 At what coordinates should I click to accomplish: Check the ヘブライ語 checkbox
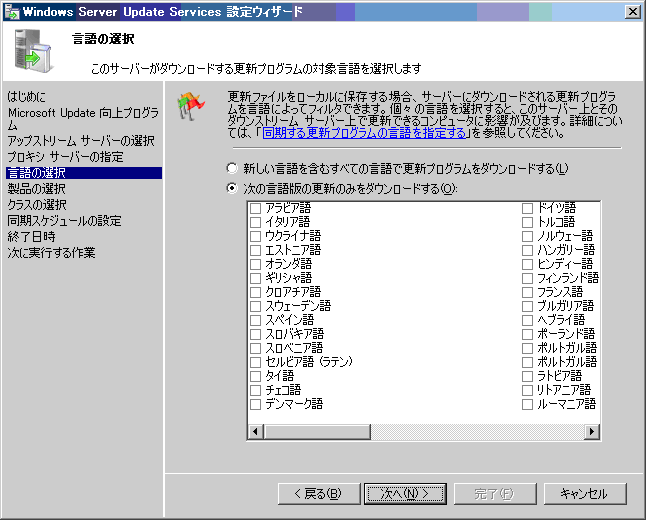(x=527, y=320)
